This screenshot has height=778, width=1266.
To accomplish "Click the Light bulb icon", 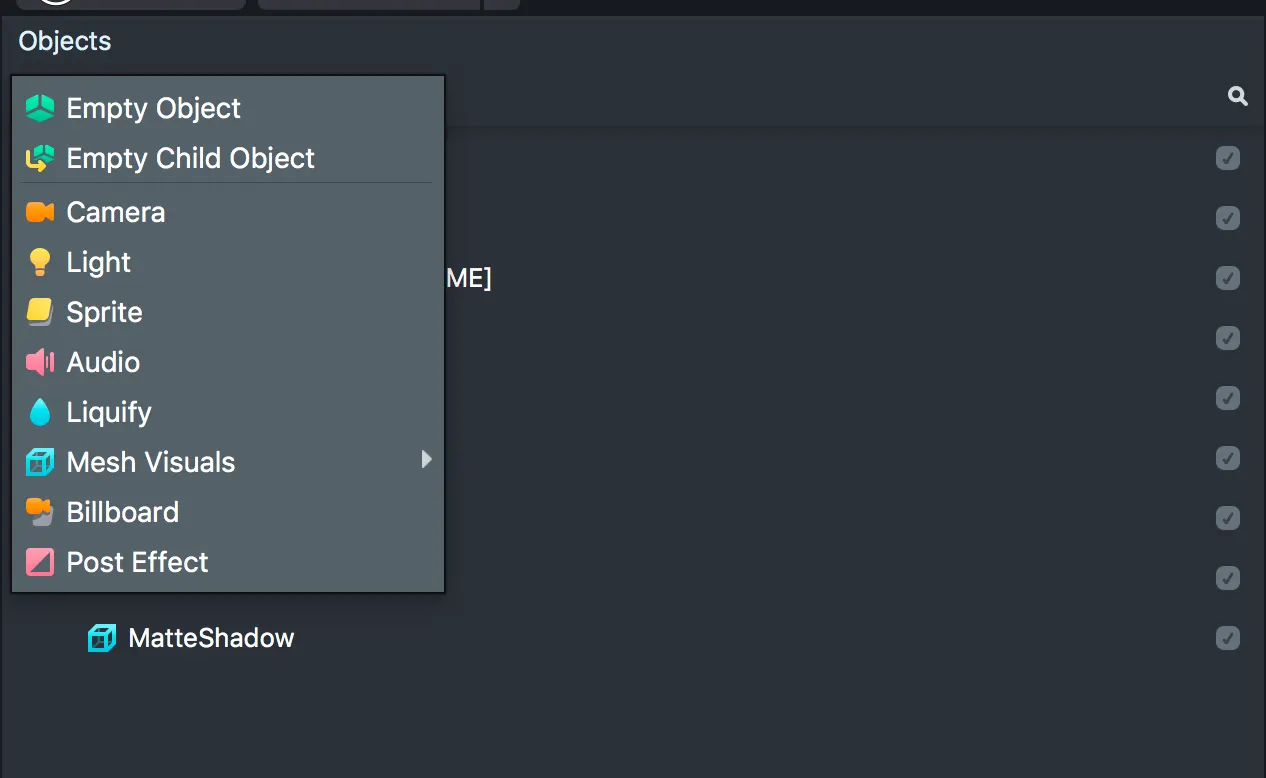I will pyautogui.click(x=41, y=261).
